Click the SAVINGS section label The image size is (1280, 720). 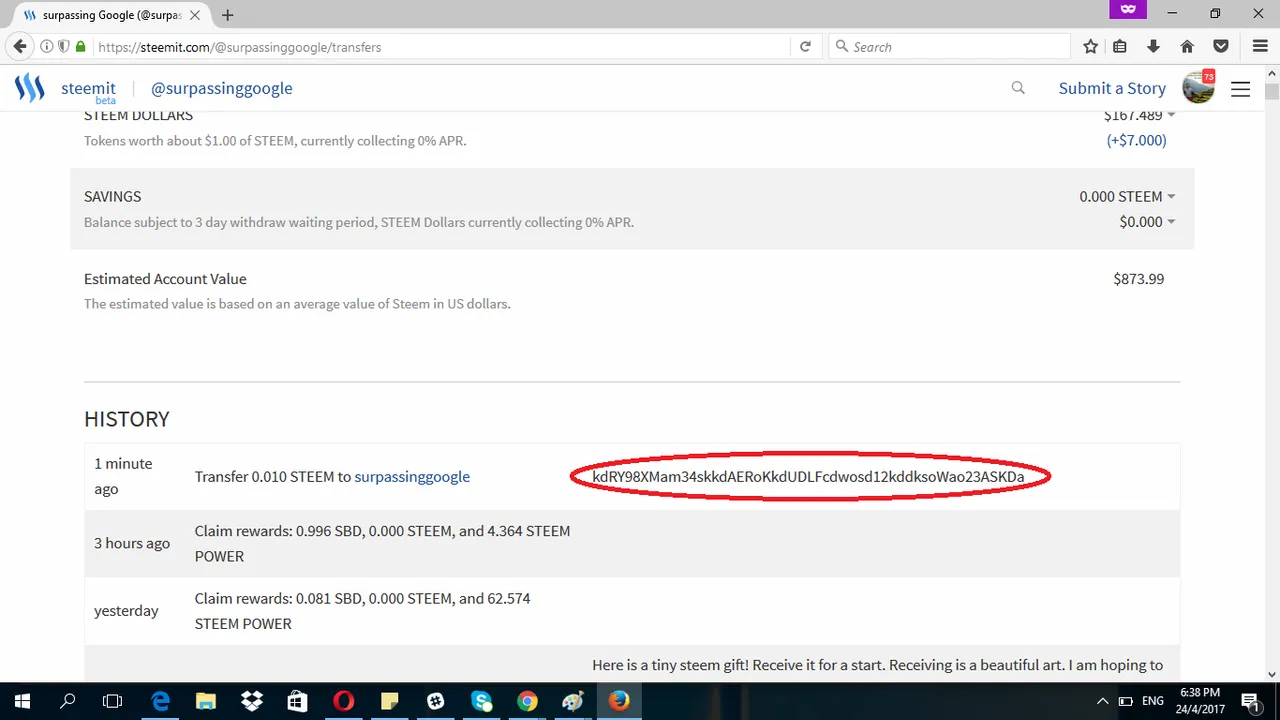(x=112, y=196)
